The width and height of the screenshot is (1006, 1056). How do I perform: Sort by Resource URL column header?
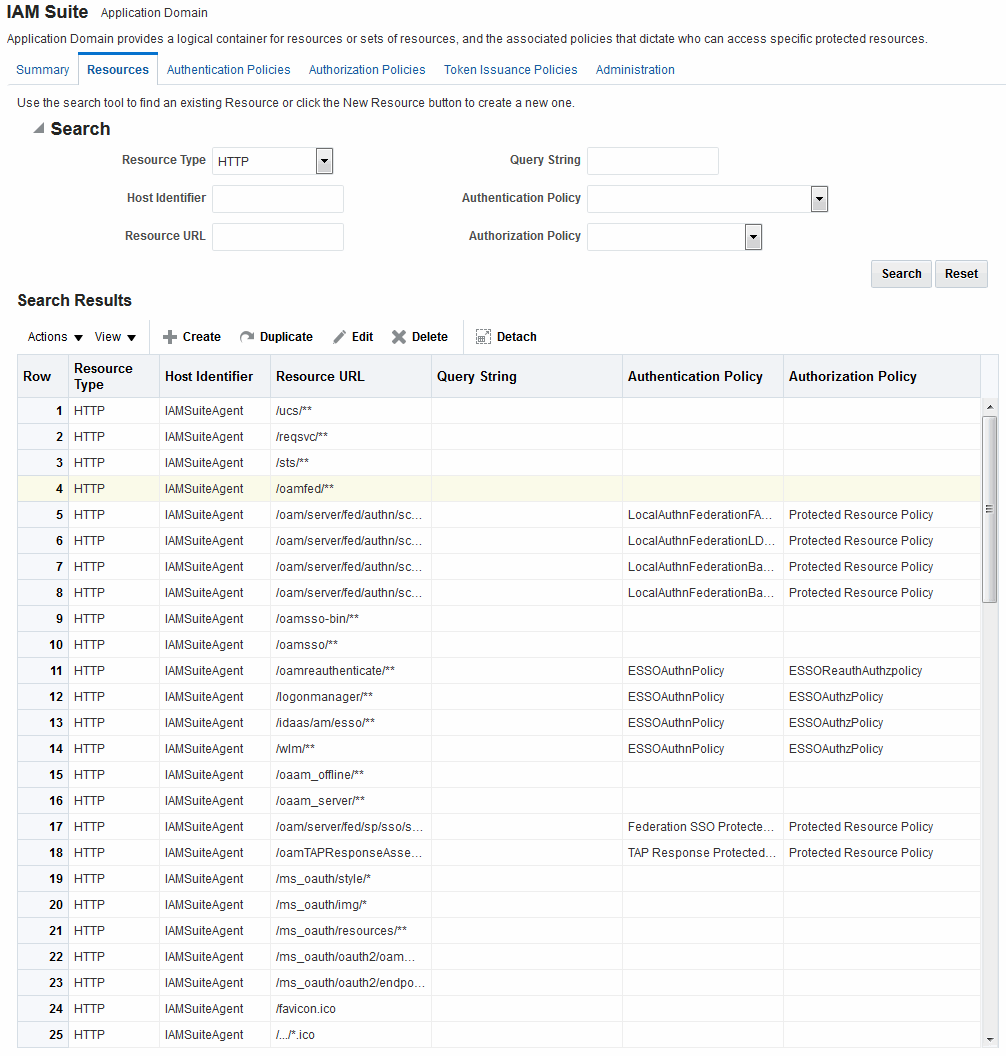[x=351, y=376]
